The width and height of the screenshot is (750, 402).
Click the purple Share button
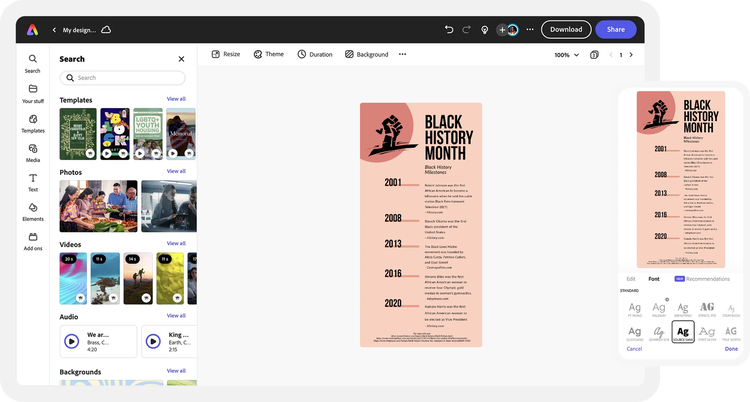tap(616, 29)
